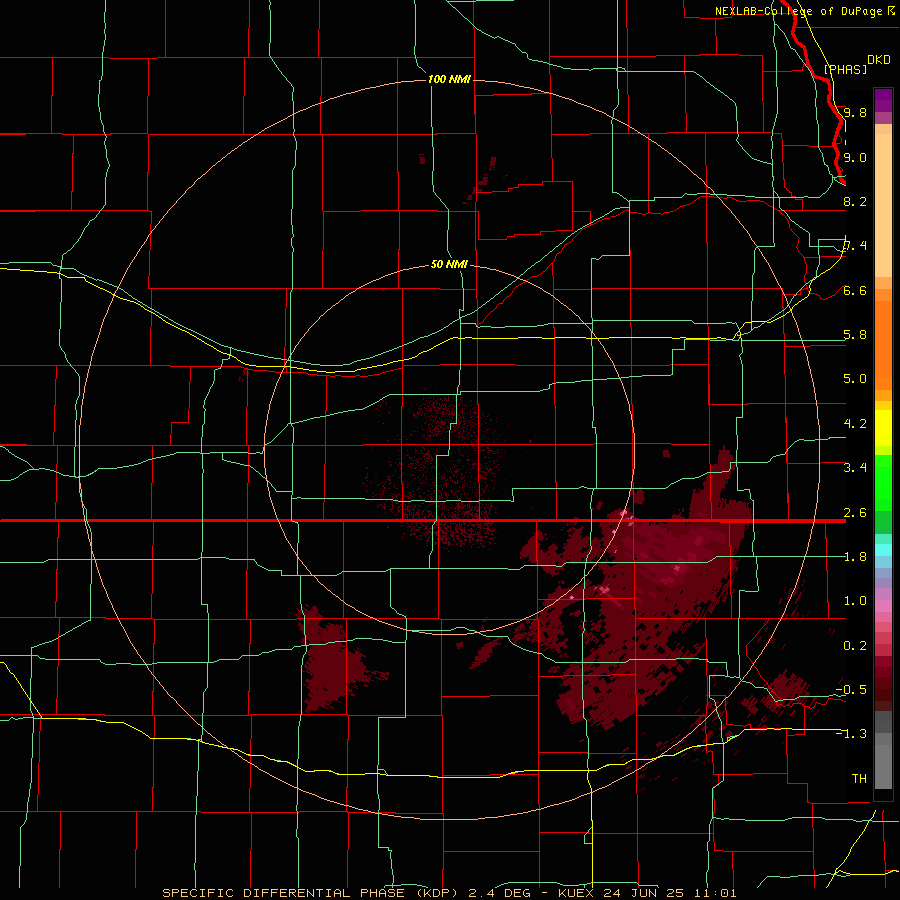This screenshot has width=900, height=900.
Task: Pick the purple top segment of the color bar
Action: [x=883, y=100]
